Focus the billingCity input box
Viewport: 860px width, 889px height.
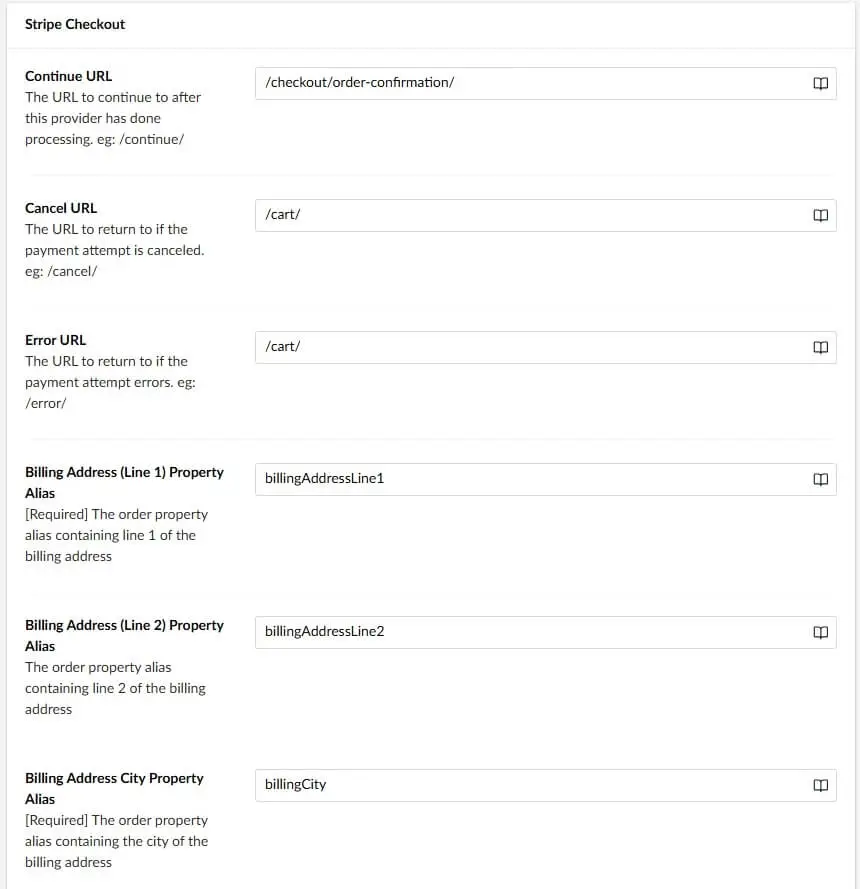point(530,785)
